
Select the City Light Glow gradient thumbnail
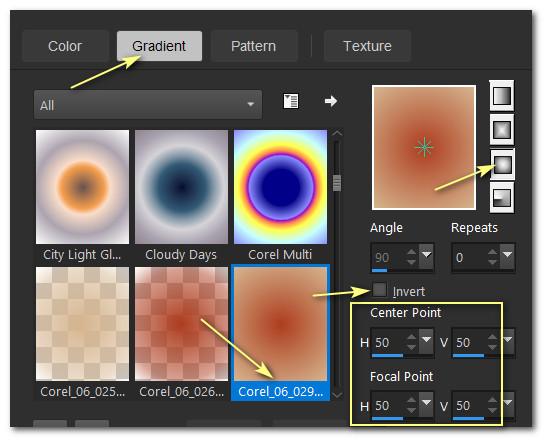click(82, 187)
